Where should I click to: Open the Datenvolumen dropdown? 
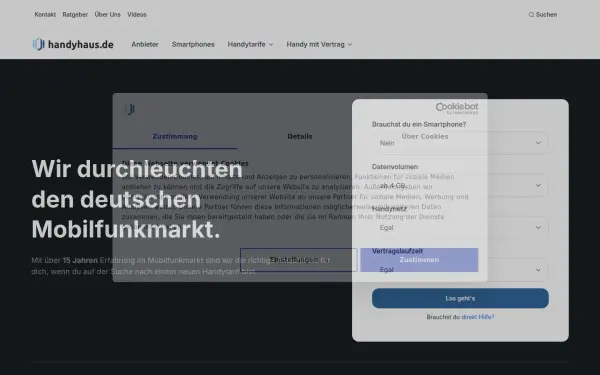click(460, 186)
